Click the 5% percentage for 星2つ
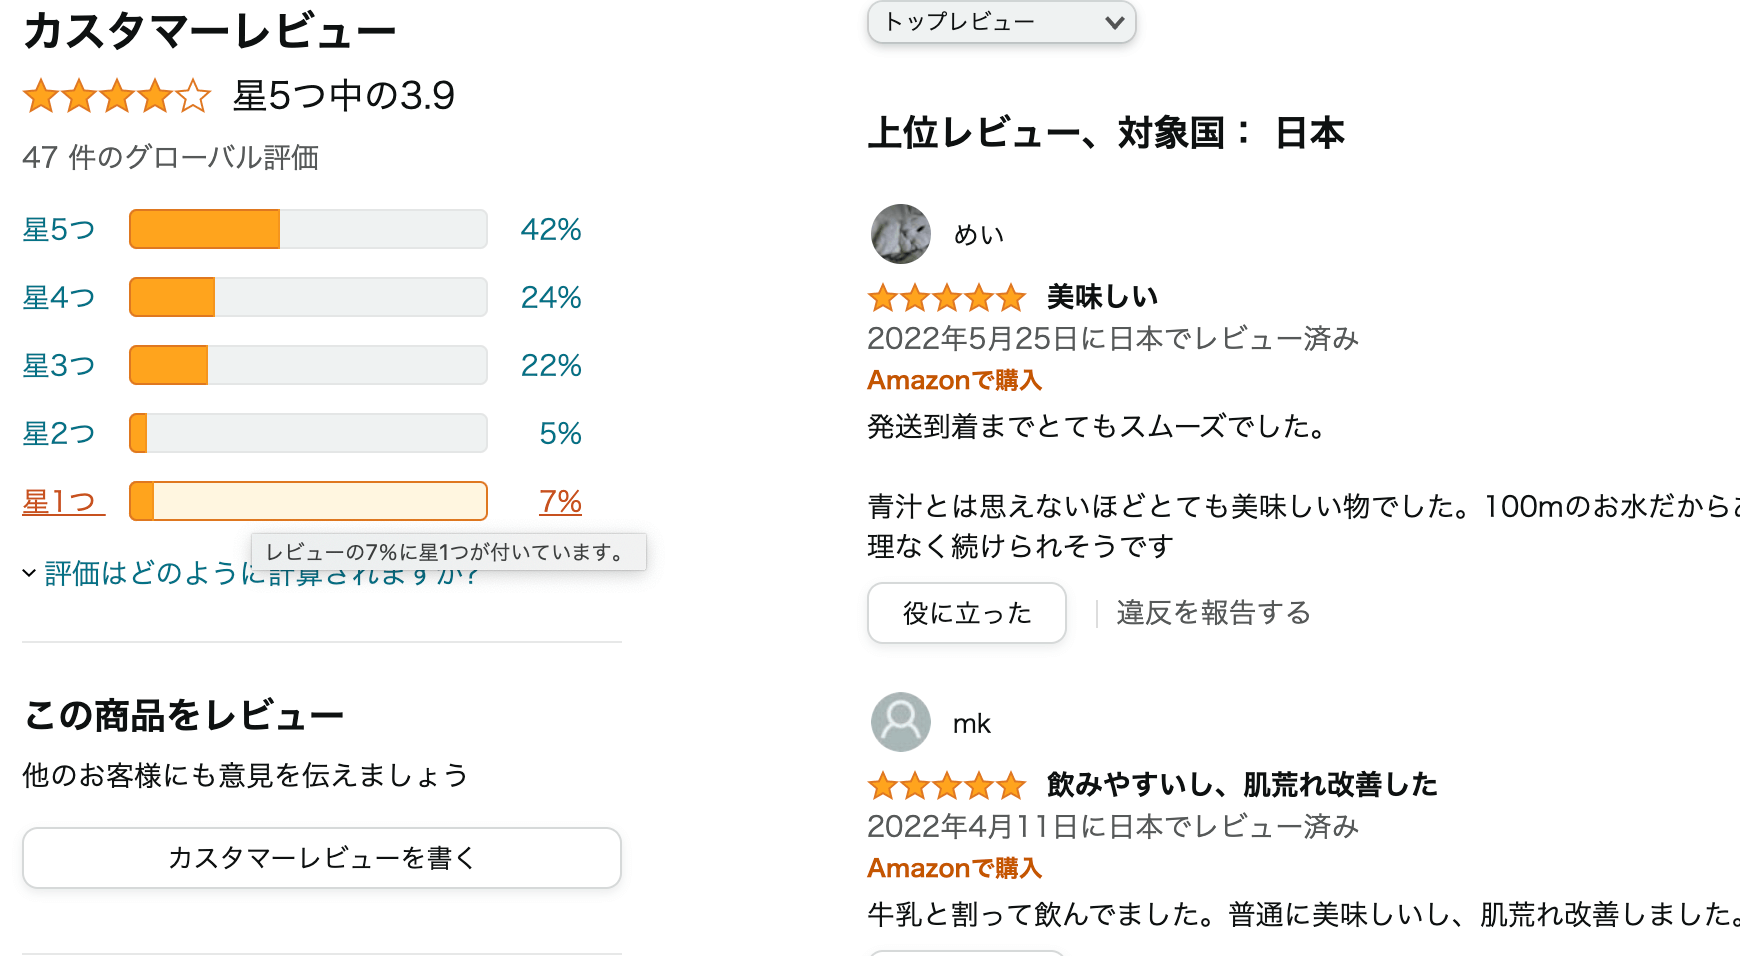 (x=560, y=433)
